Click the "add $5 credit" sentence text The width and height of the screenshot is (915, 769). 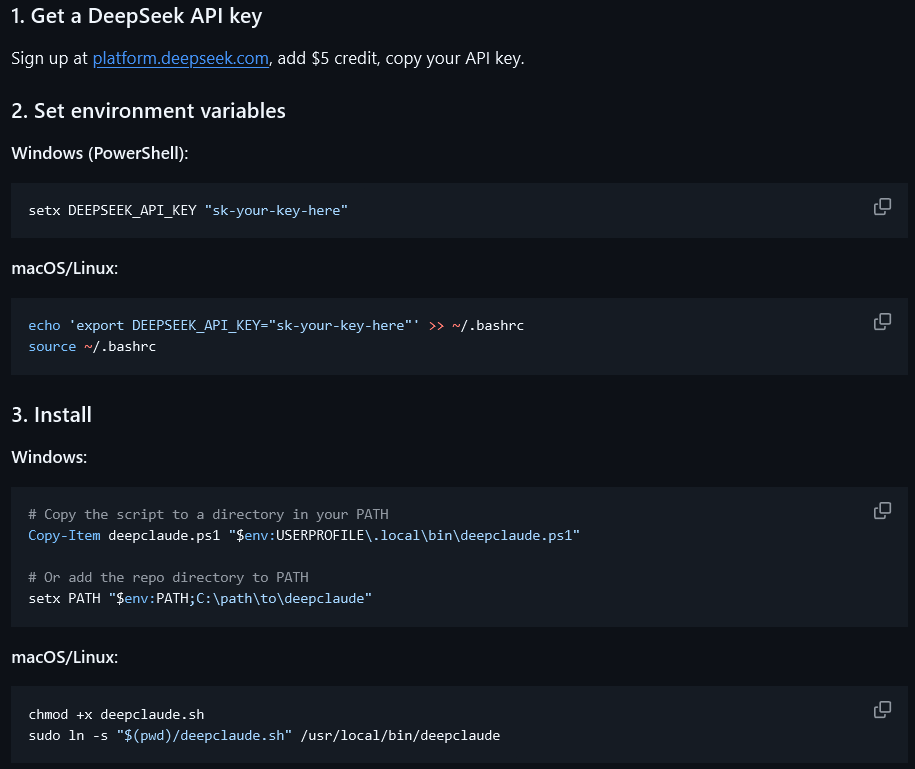pos(327,58)
